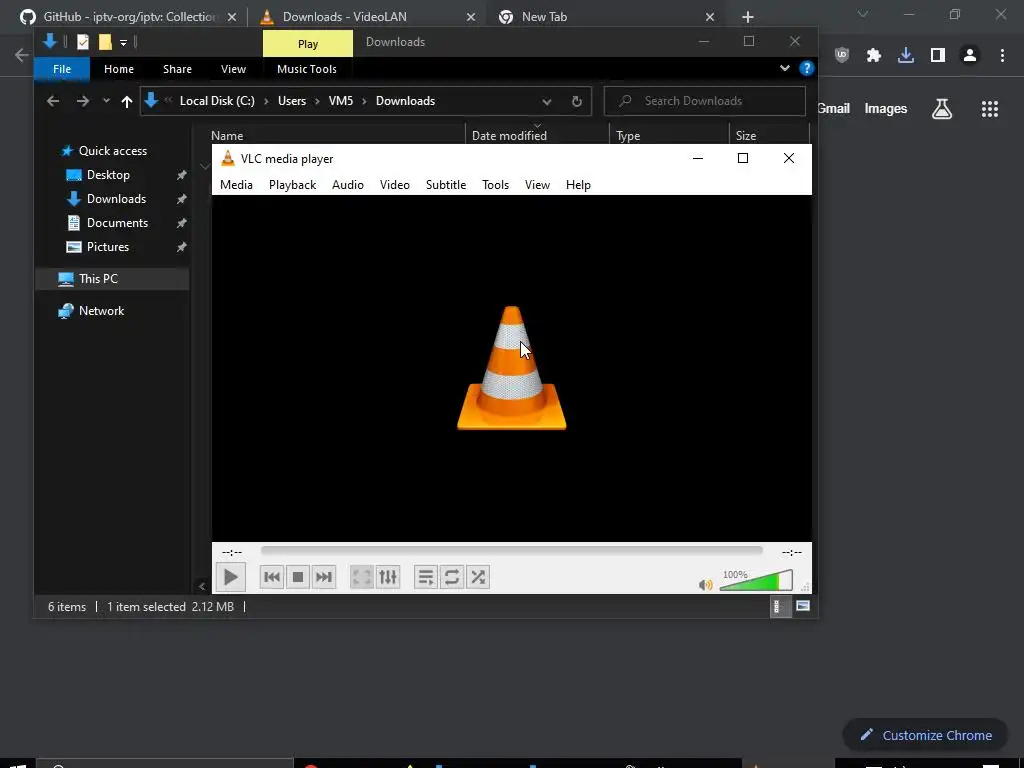Image resolution: width=1024 pixels, height=768 pixels.
Task: Open the File tab in Explorer
Action: (61, 69)
